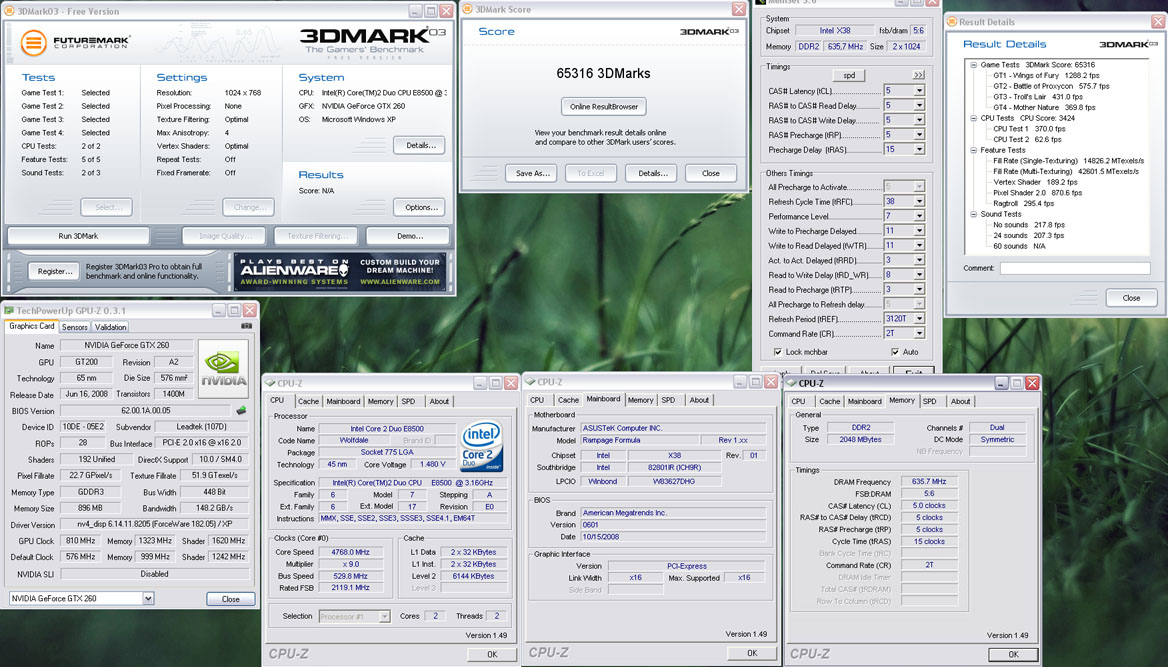Open Cache tab in first CPU-Z window
The height and width of the screenshot is (667, 1168).
point(308,401)
